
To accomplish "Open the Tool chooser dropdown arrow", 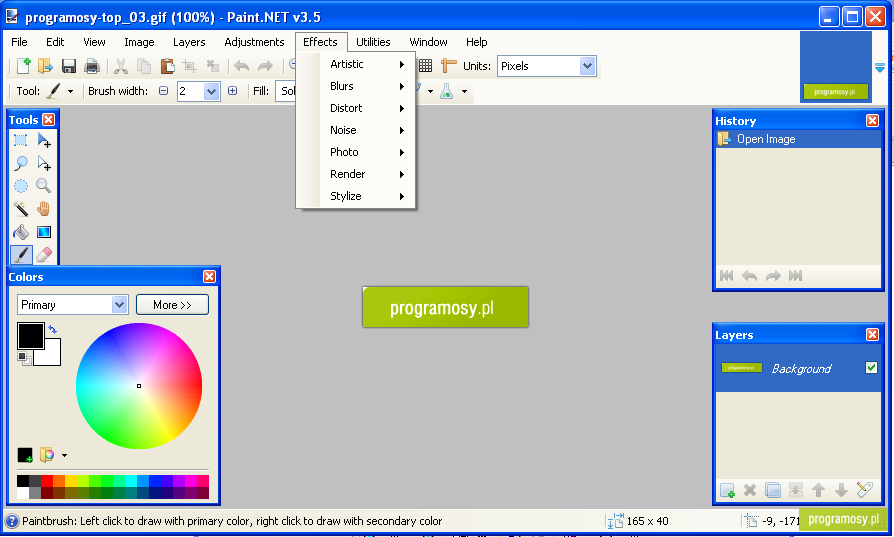I will 70,91.
